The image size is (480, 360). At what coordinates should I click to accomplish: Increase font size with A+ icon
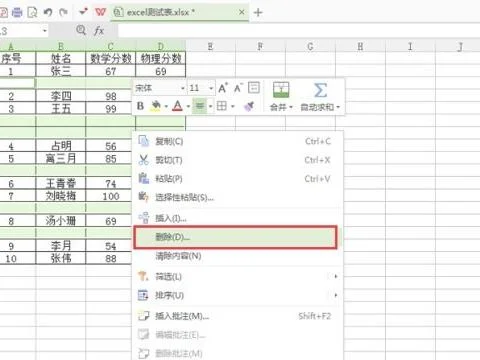coord(223,88)
